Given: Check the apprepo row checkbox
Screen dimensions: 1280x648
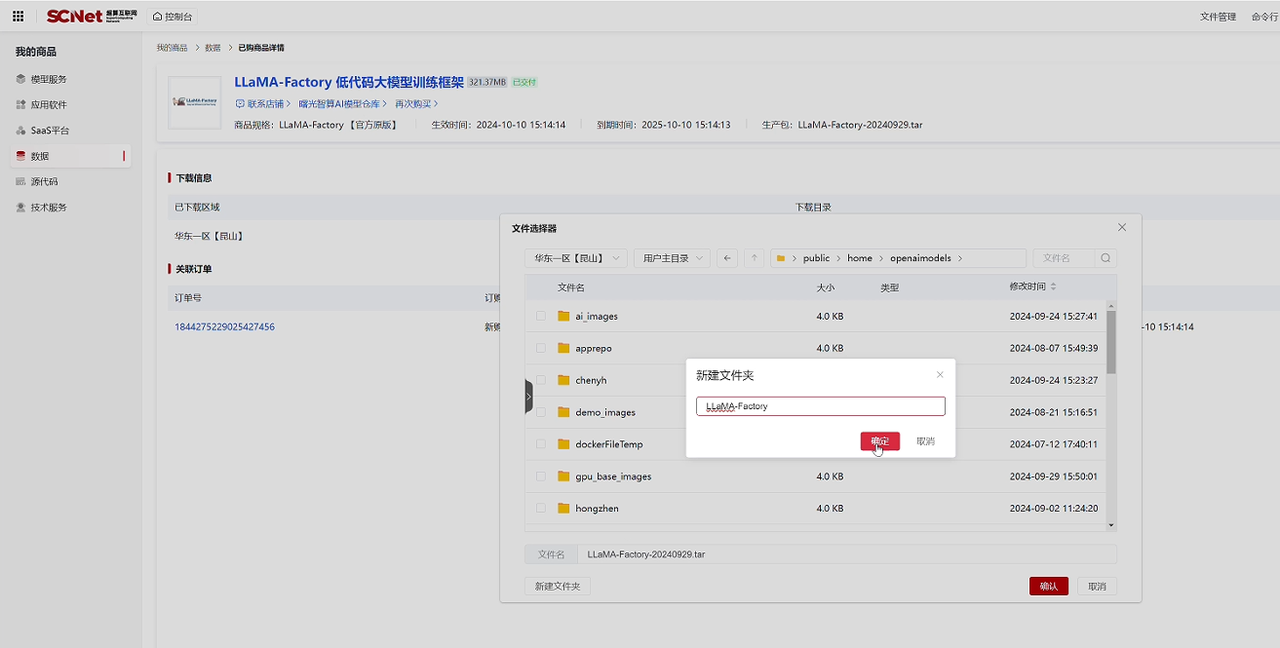Looking at the screenshot, I should pyautogui.click(x=541, y=348).
